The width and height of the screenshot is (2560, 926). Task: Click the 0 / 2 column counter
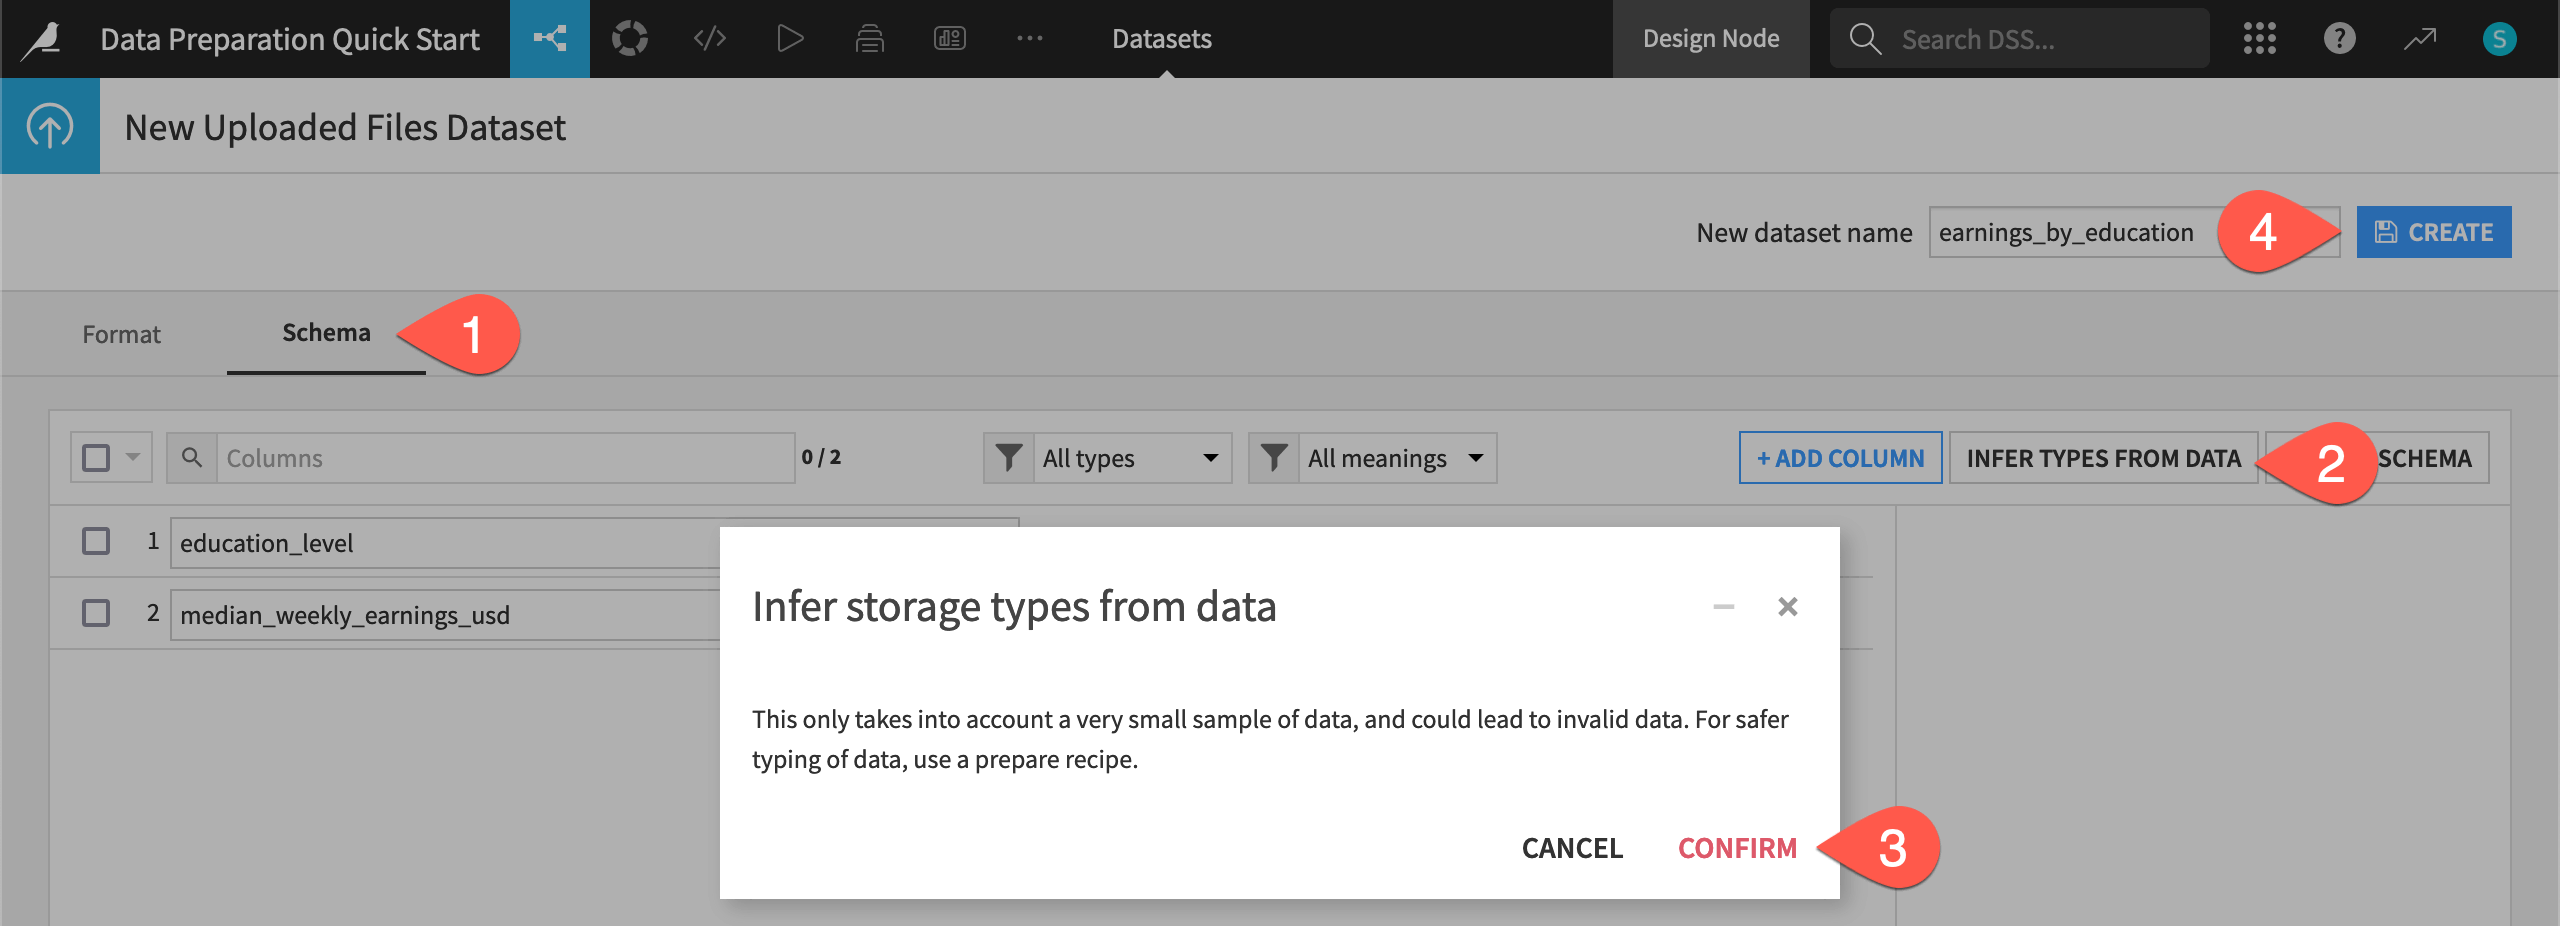[821, 457]
